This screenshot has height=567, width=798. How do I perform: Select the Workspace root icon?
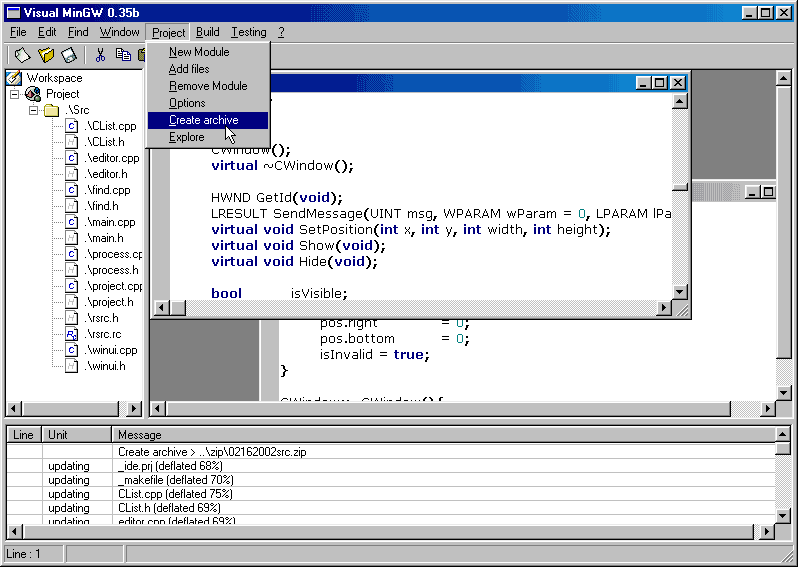(14, 78)
